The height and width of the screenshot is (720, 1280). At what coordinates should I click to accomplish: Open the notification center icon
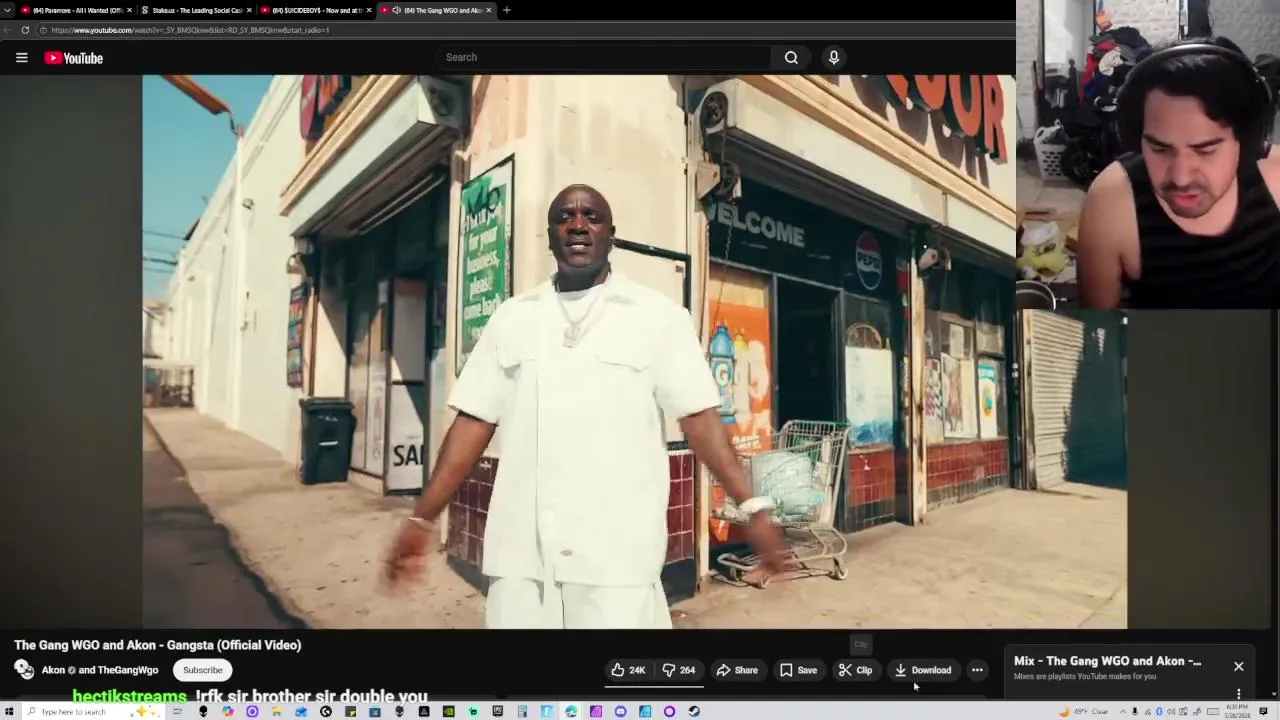coord(1263,711)
